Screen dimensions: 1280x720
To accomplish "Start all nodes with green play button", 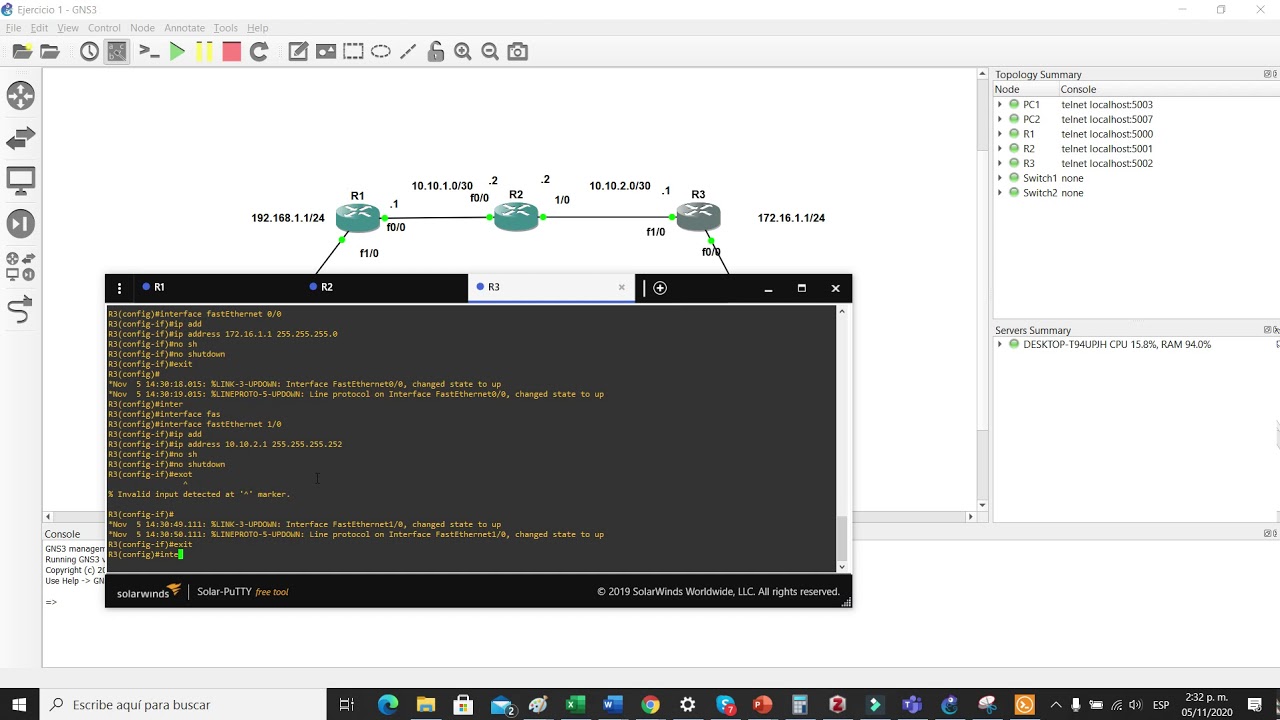I will click(177, 52).
